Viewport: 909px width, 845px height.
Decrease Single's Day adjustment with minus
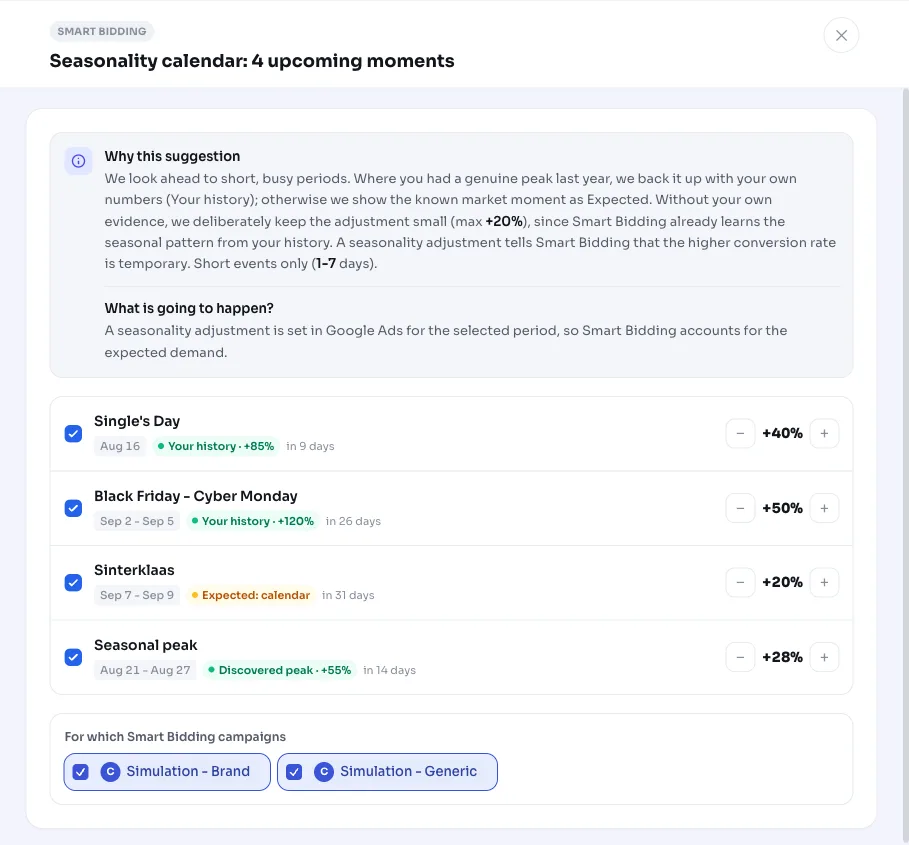(740, 434)
